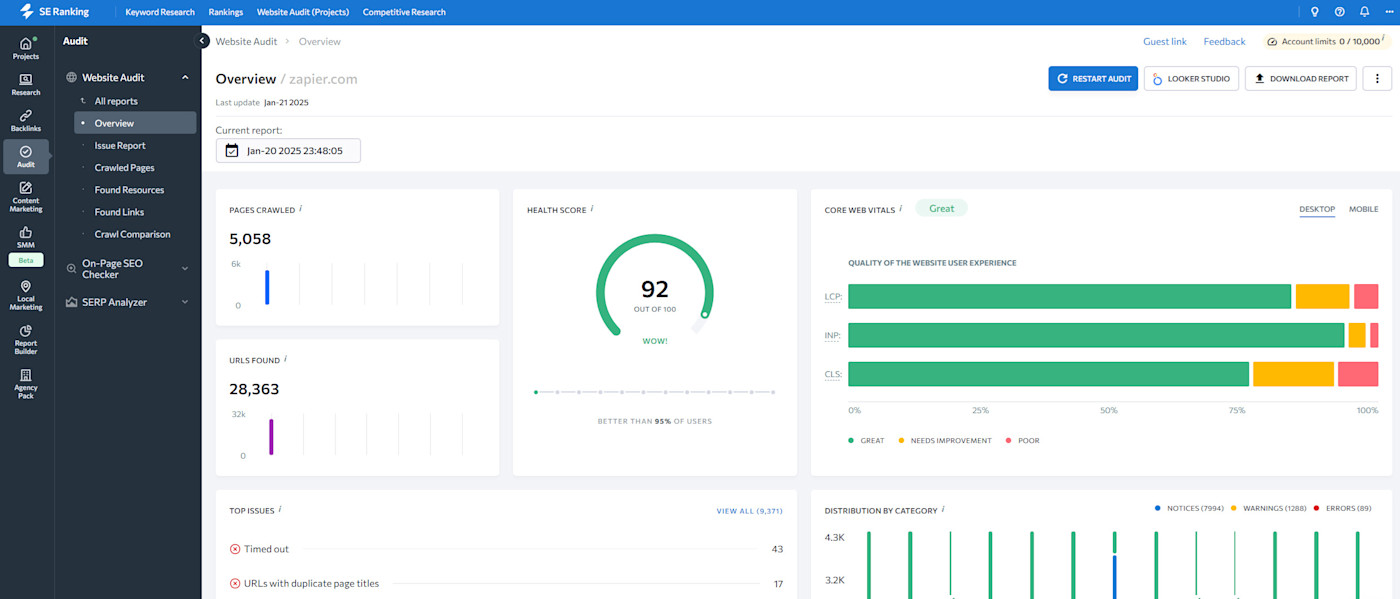
Task: Open Issue Report in the sidebar
Action: tap(120, 146)
